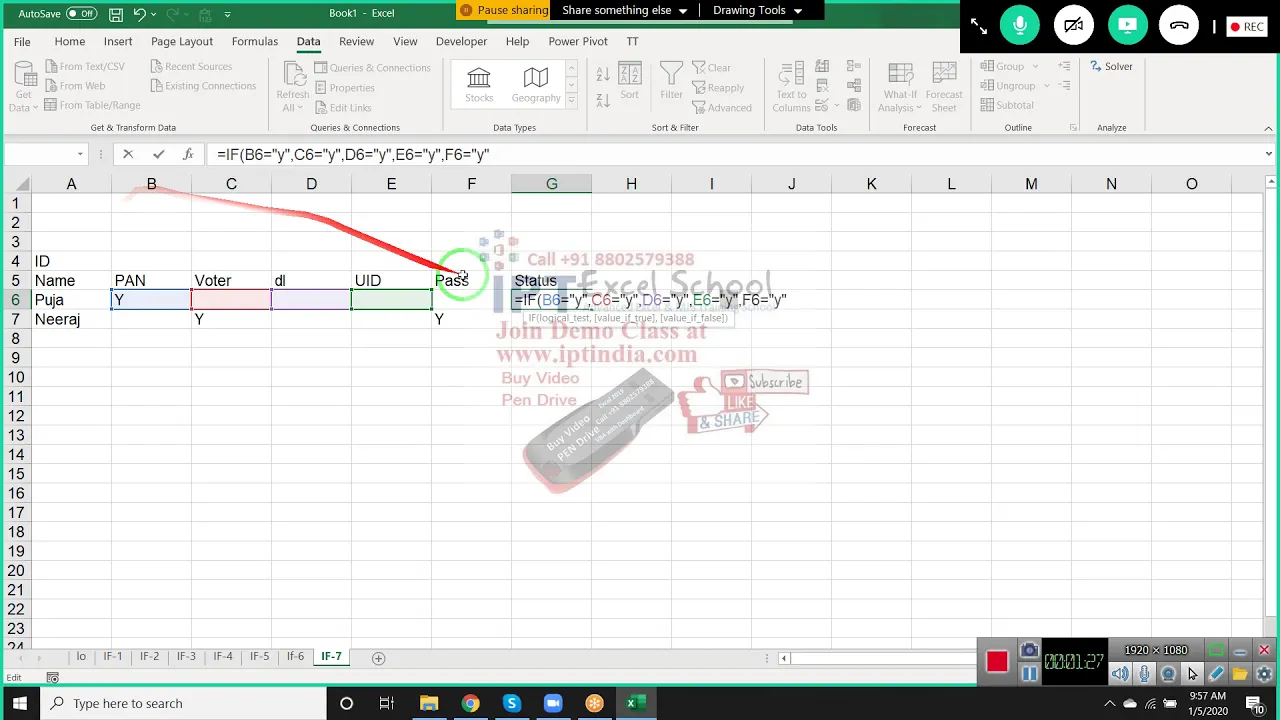Open the File menu
This screenshot has height=720, width=1280.
pyautogui.click(x=22, y=41)
